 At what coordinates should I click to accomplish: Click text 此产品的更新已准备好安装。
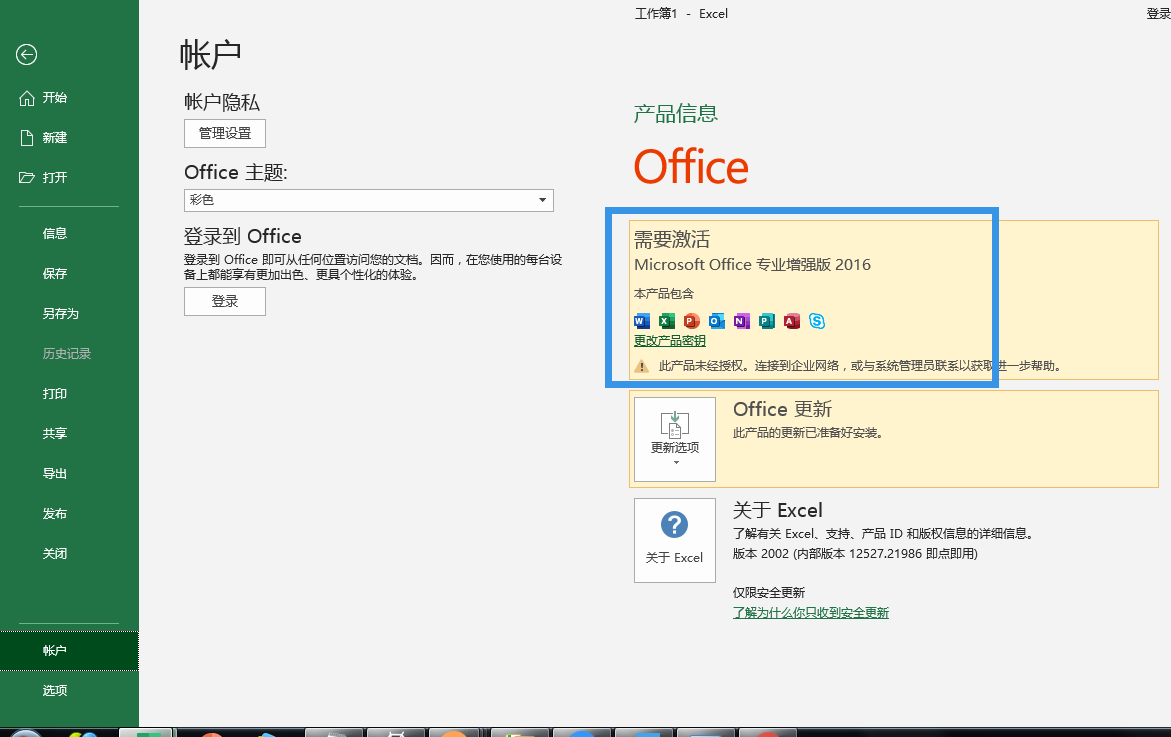pyautogui.click(x=810, y=433)
